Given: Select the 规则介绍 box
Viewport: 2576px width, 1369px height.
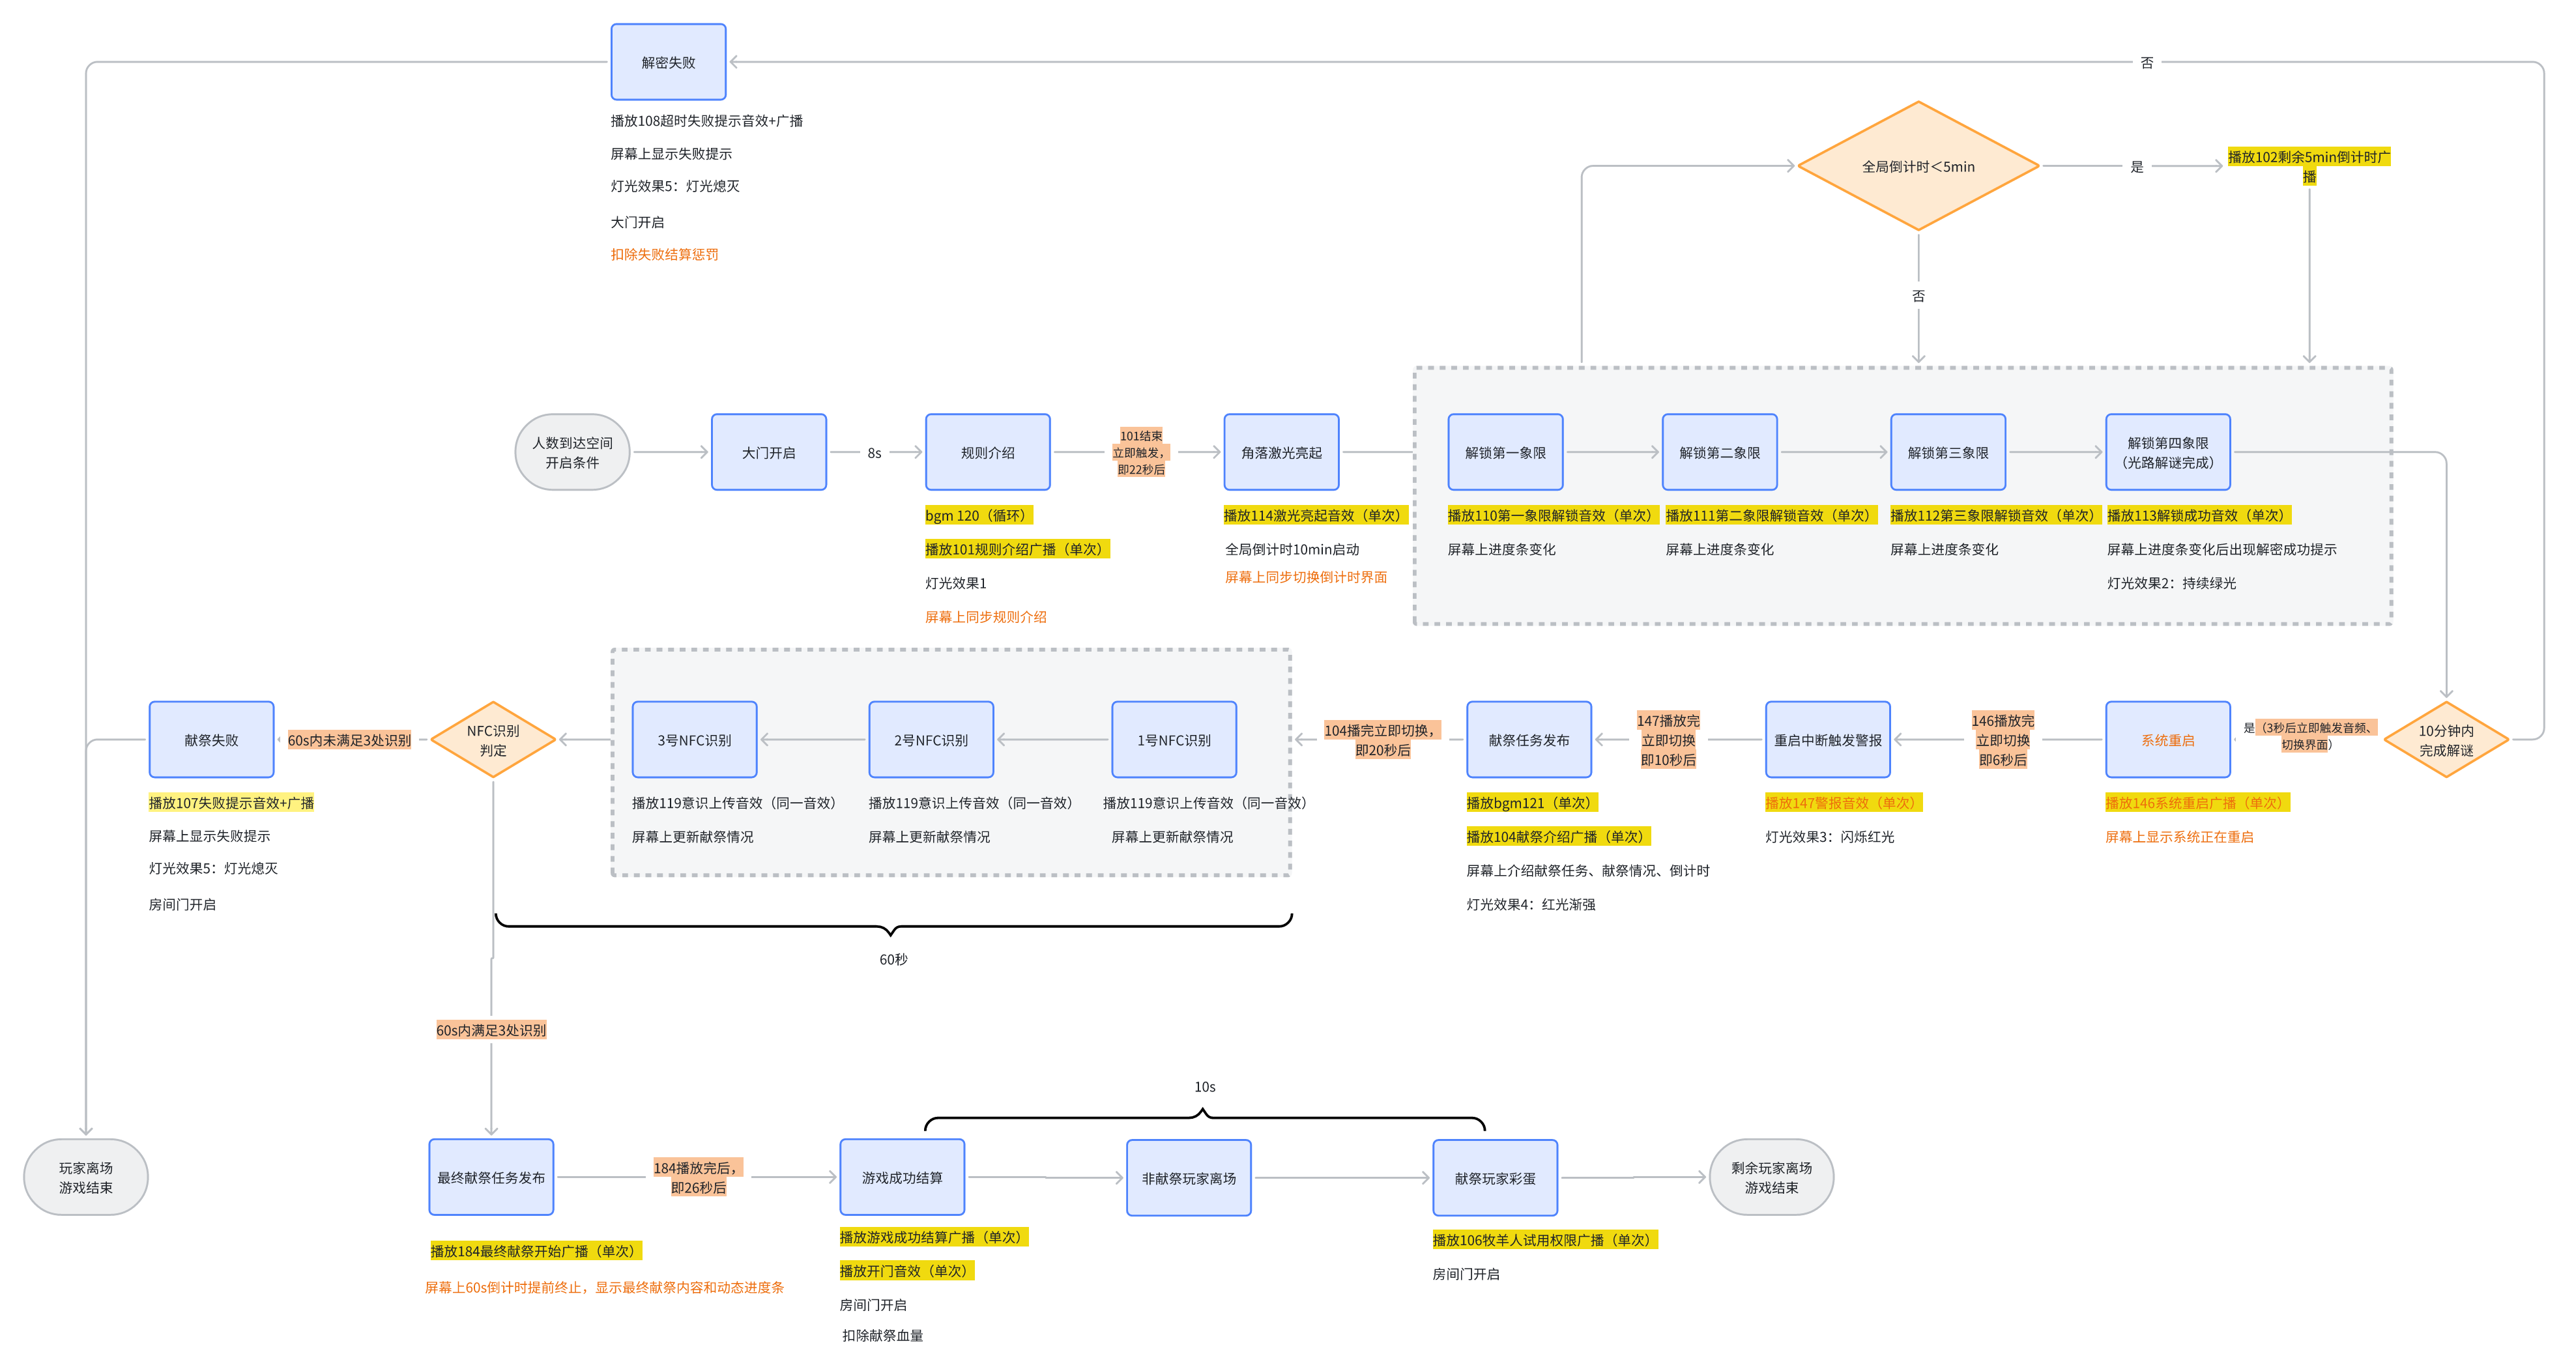Looking at the screenshot, I should click(x=988, y=452).
